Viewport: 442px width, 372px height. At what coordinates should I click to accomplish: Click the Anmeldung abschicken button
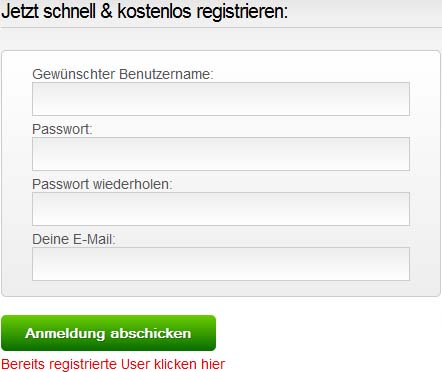pyautogui.click(x=109, y=333)
